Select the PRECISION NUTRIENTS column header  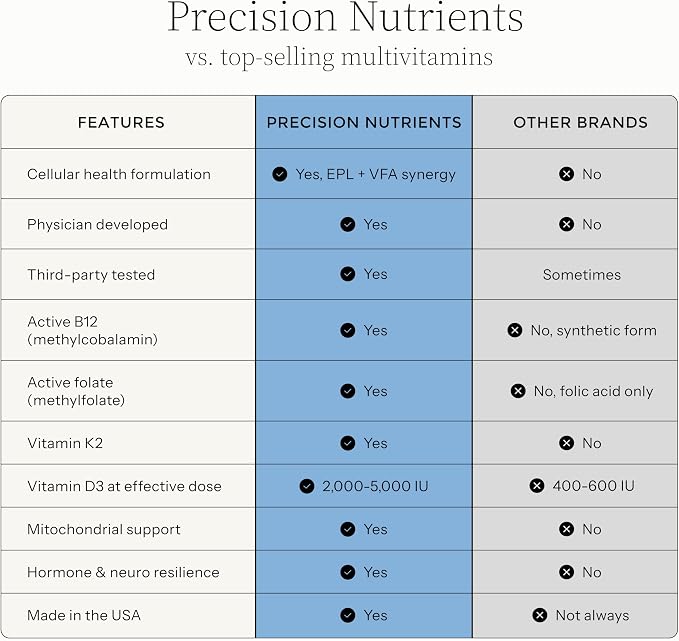(x=364, y=123)
